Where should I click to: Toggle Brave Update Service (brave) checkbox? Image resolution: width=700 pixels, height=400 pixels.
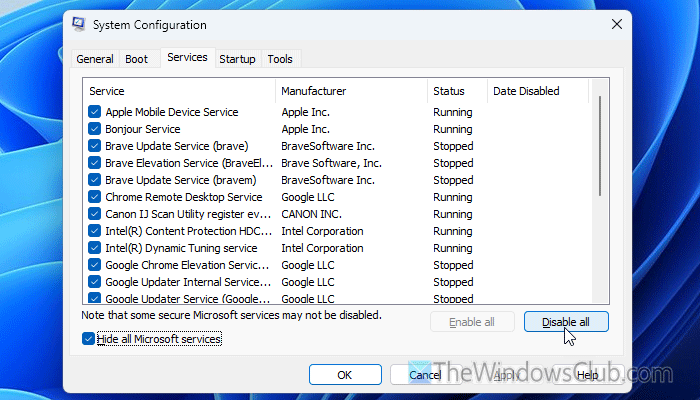[94, 146]
